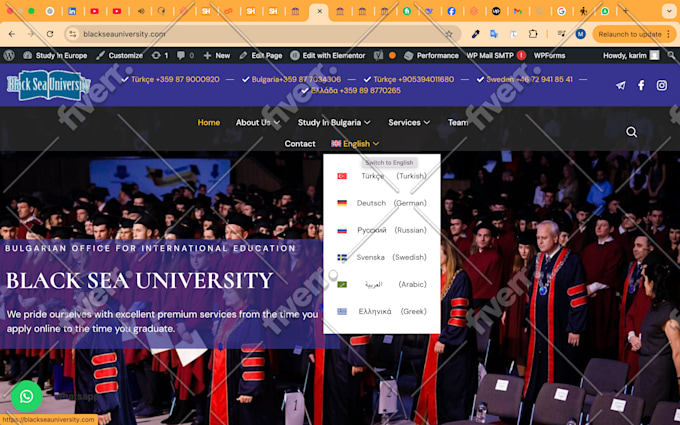Open the Instagram icon in header
The image size is (680, 425).
[661, 85]
